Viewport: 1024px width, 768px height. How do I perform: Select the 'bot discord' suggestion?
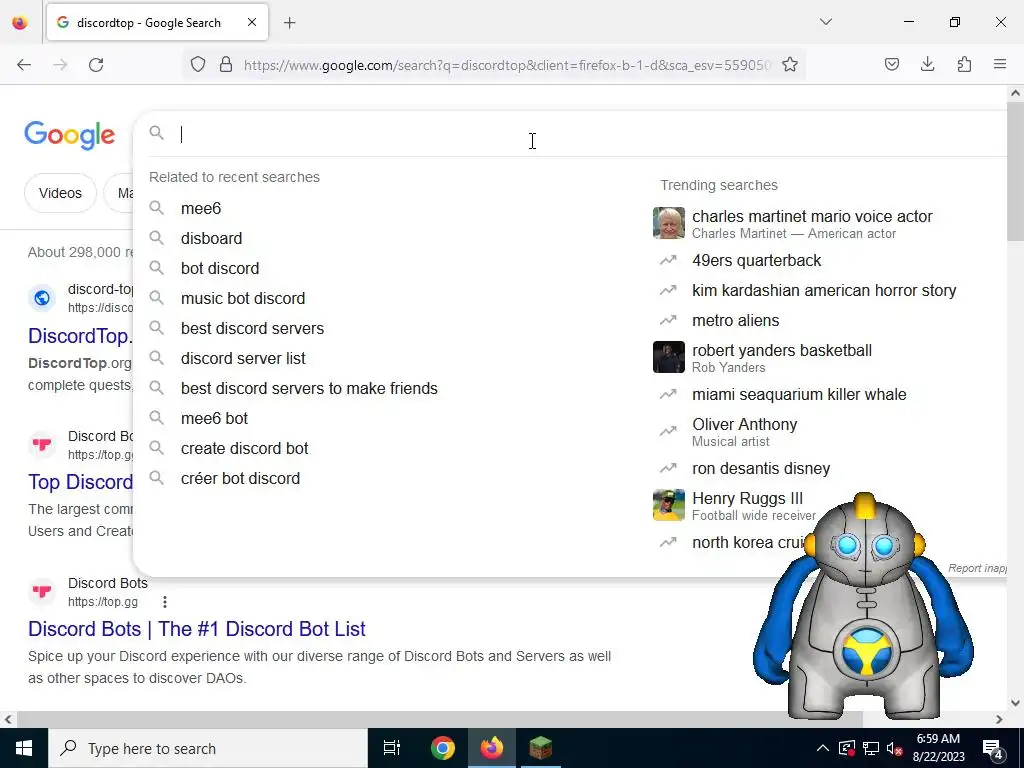pyautogui.click(x=220, y=268)
